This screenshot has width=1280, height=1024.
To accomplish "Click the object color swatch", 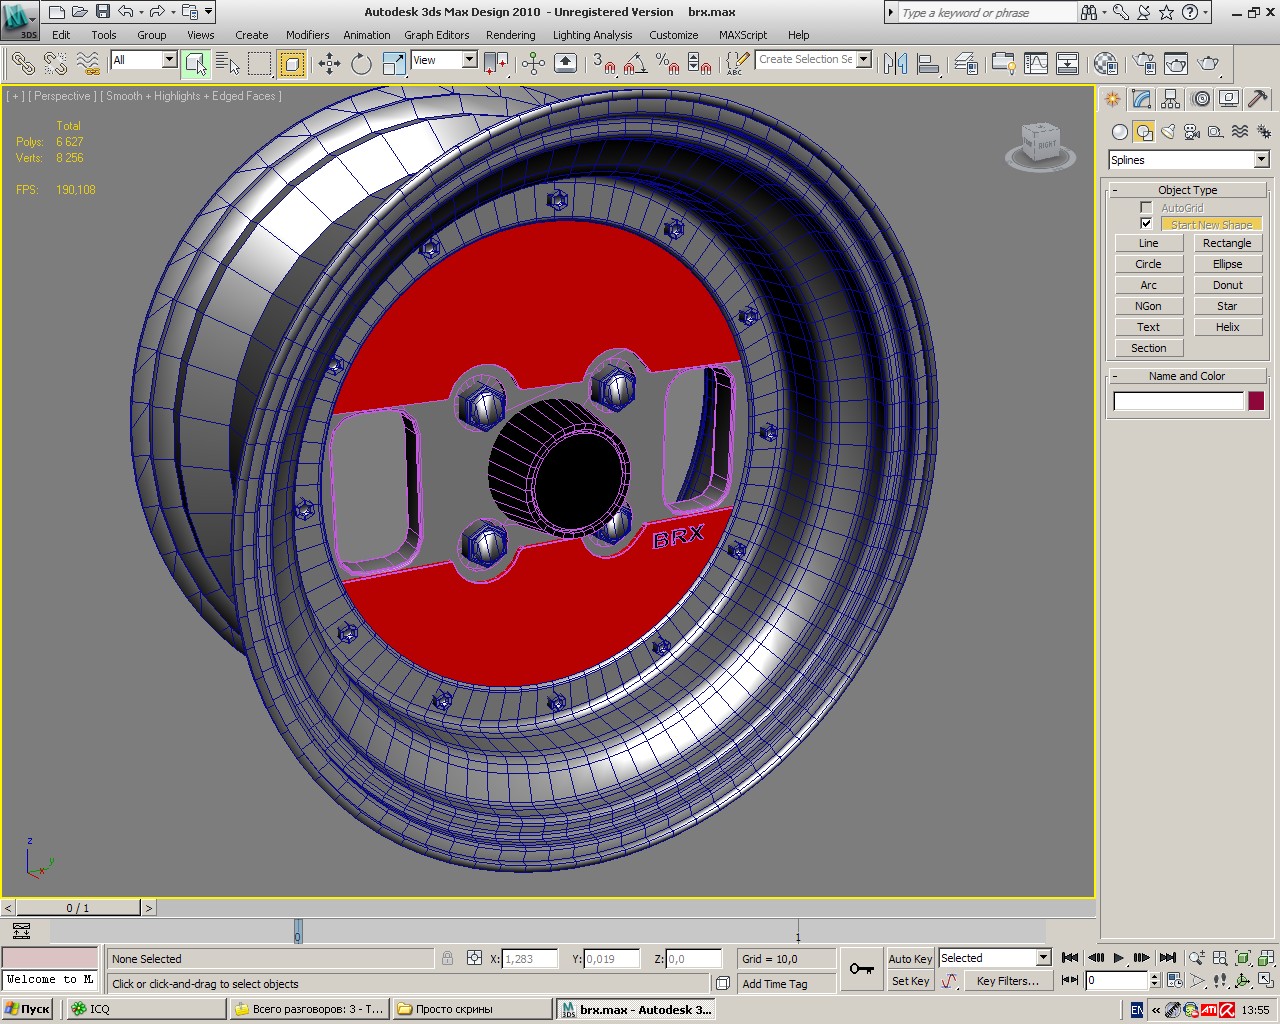I will tap(1256, 401).
